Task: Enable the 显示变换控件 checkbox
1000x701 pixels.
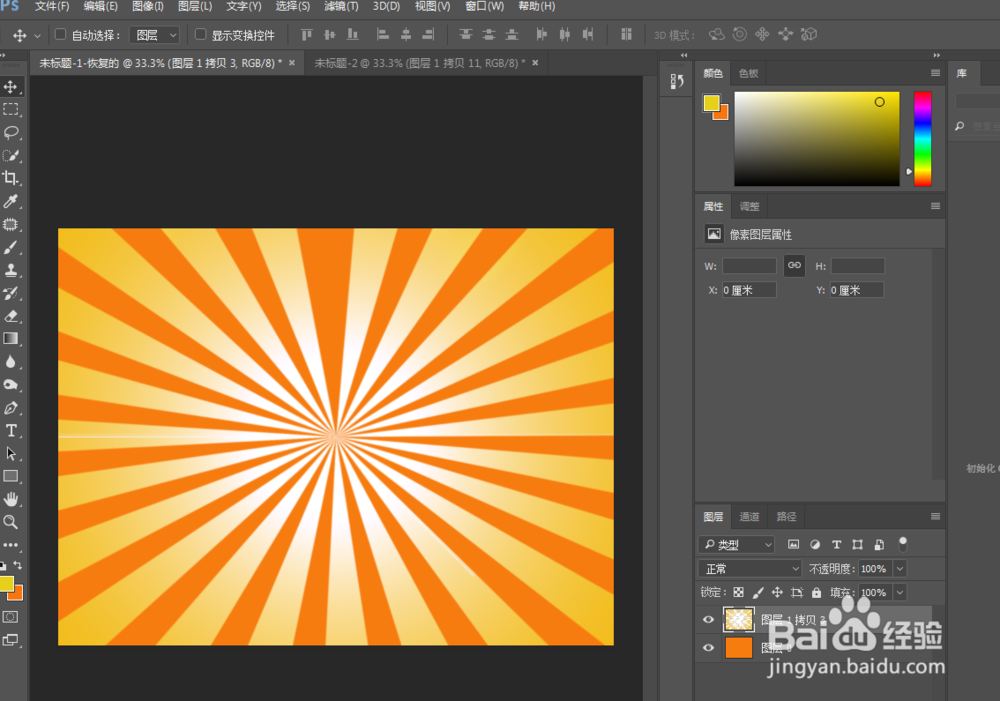Action: tap(200, 34)
